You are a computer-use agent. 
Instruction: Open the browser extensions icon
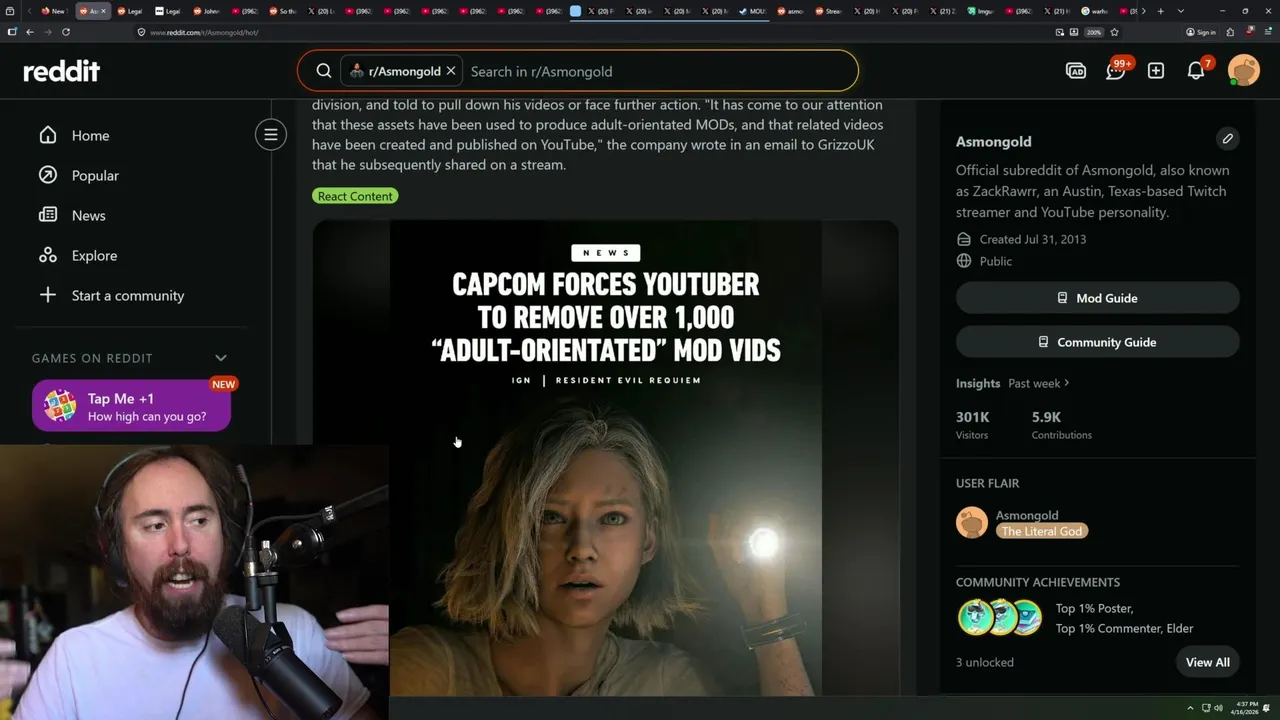coord(1230,32)
